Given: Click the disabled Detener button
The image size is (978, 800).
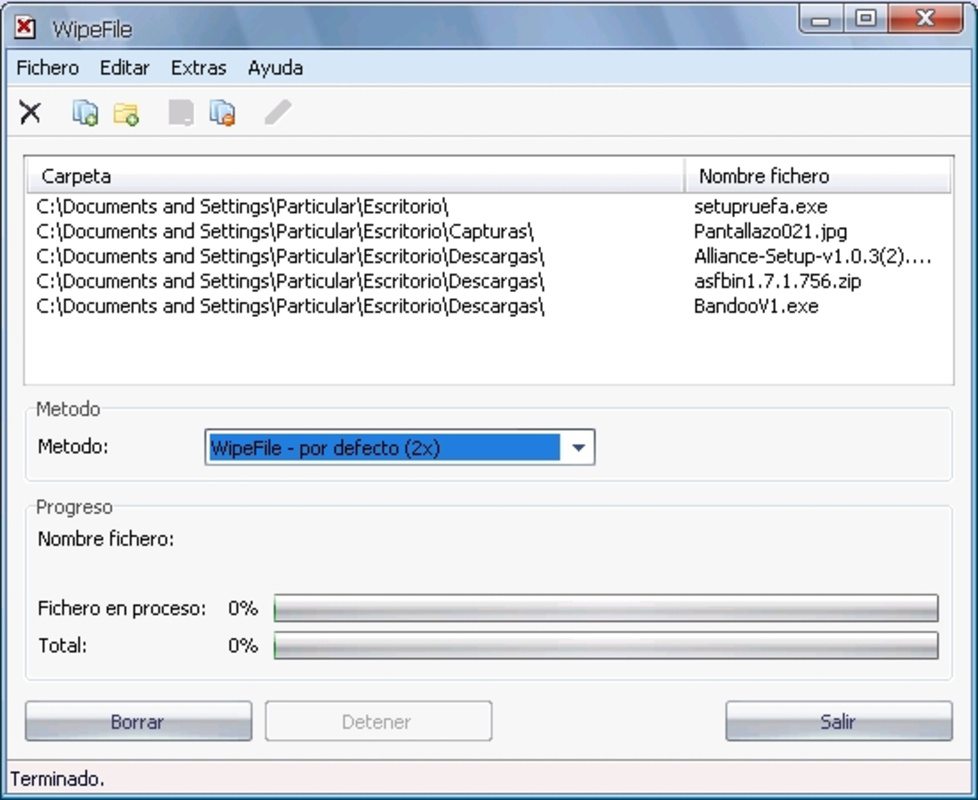Looking at the screenshot, I should pyautogui.click(x=379, y=721).
